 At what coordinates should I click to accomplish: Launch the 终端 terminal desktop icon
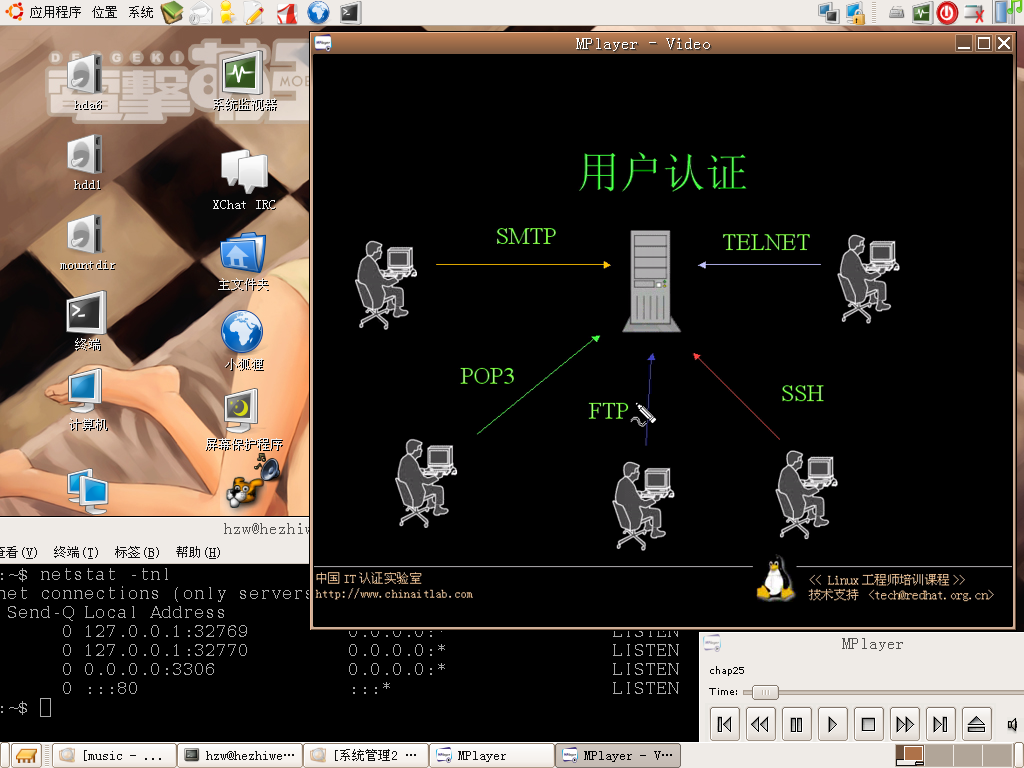tap(87, 321)
